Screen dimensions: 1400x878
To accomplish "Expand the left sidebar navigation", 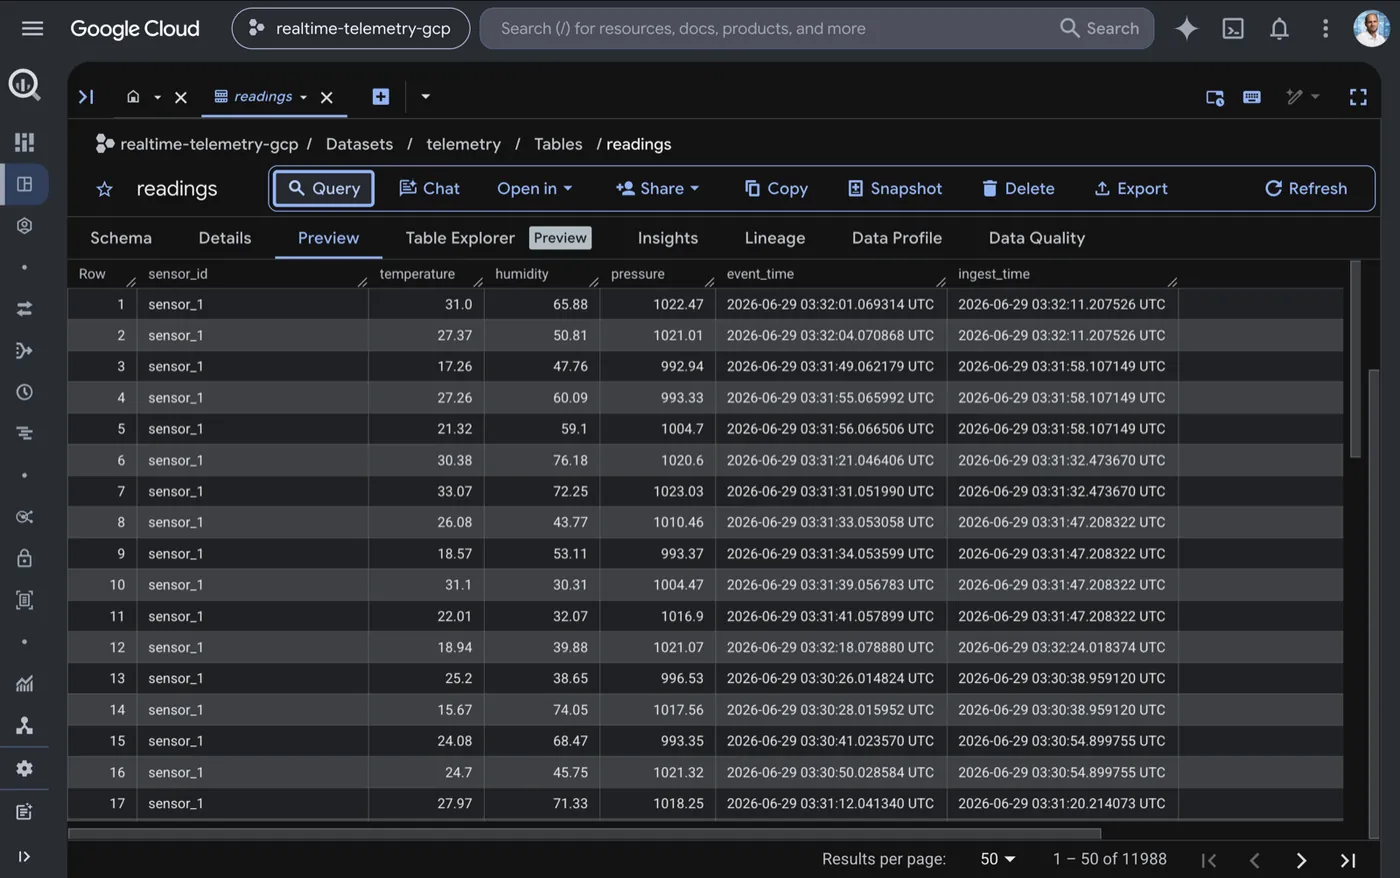I will click(x=24, y=856).
